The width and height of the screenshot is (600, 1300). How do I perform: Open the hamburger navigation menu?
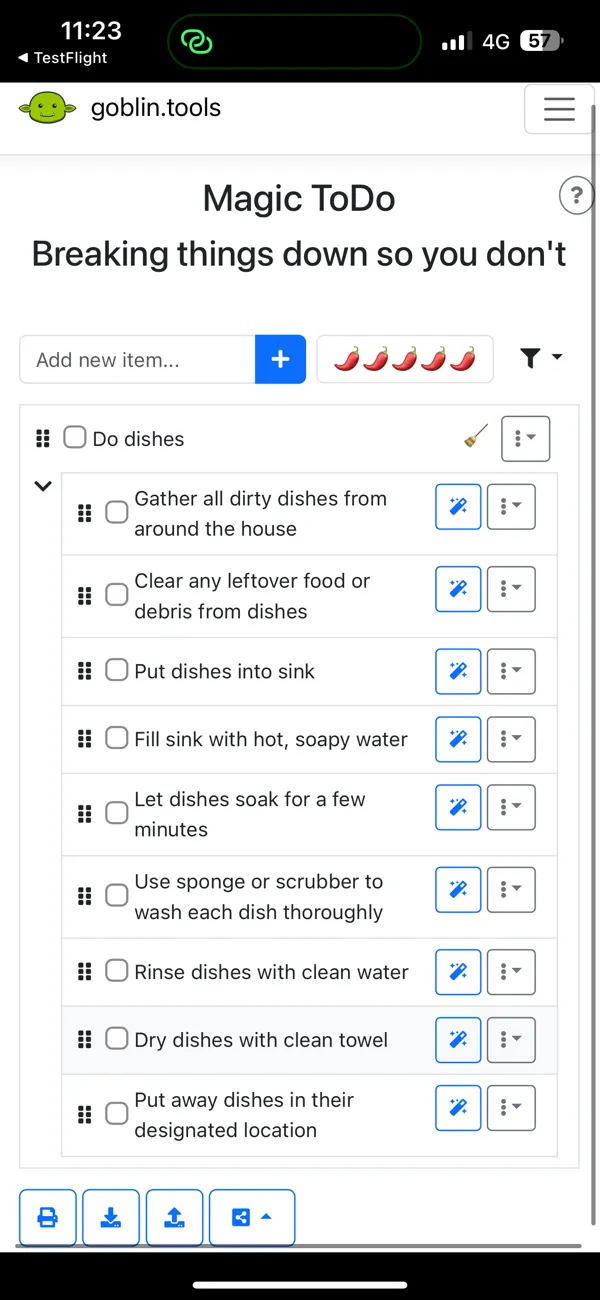tap(559, 109)
